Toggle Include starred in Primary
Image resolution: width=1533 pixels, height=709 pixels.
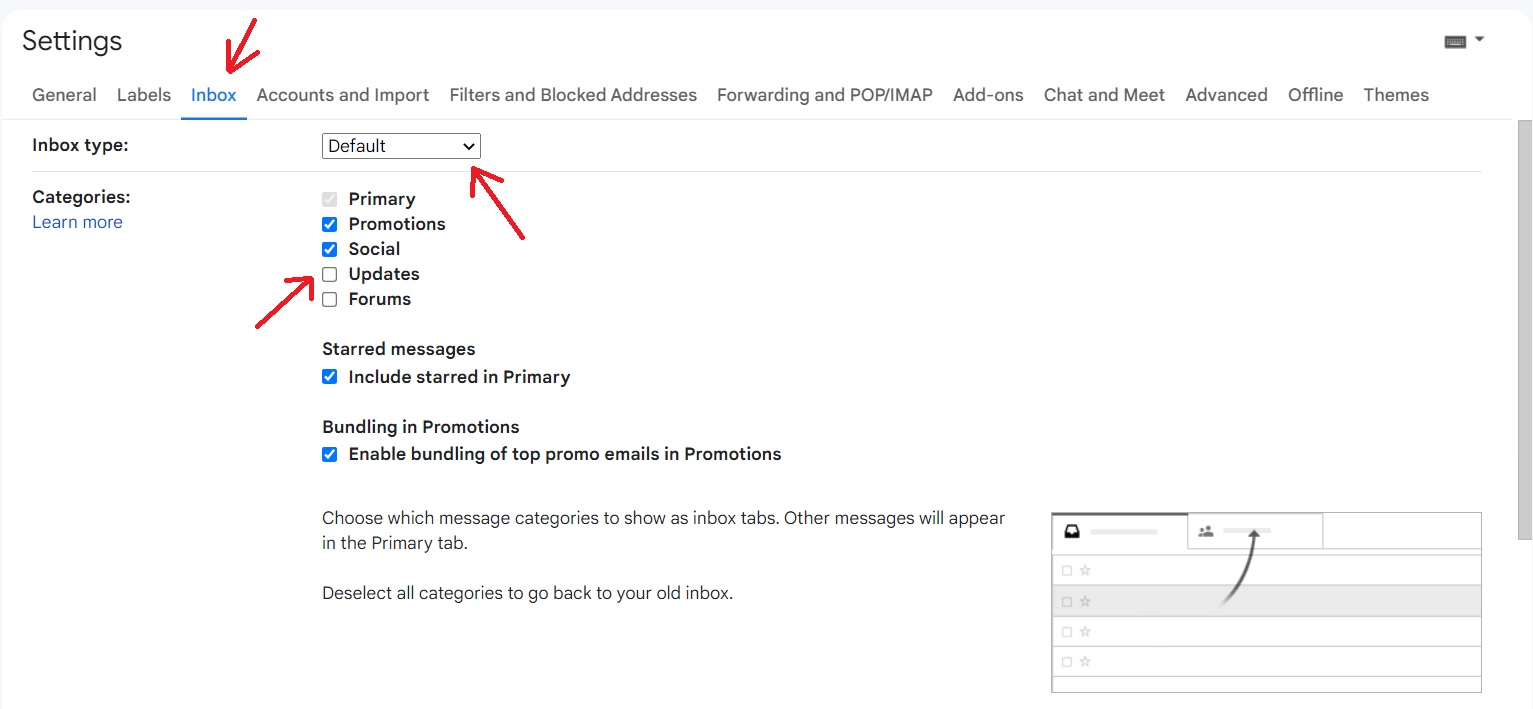pos(330,377)
